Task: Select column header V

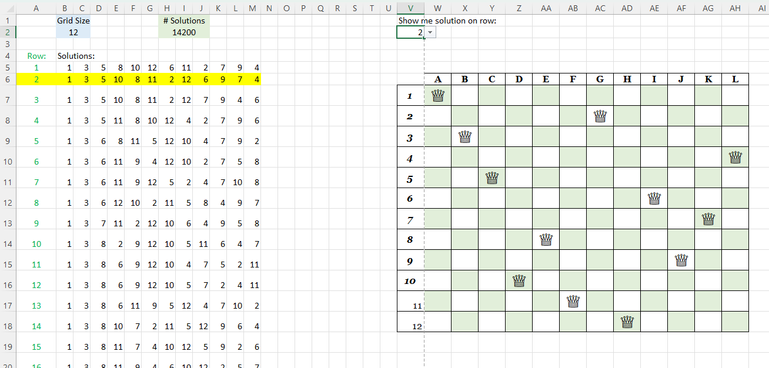Action: pyautogui.click(x=410, y=8)
